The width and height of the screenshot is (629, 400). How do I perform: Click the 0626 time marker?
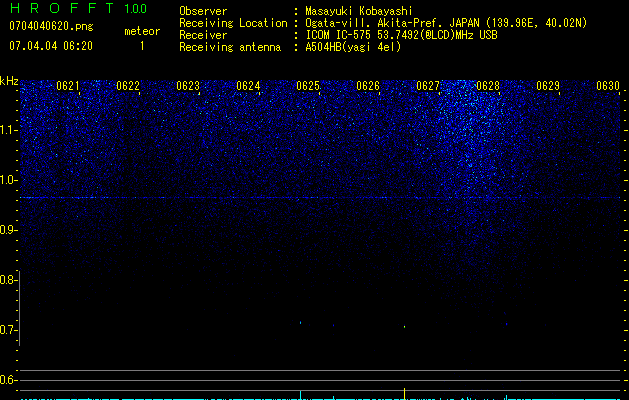pyautogui.click(x=368, y=86)
